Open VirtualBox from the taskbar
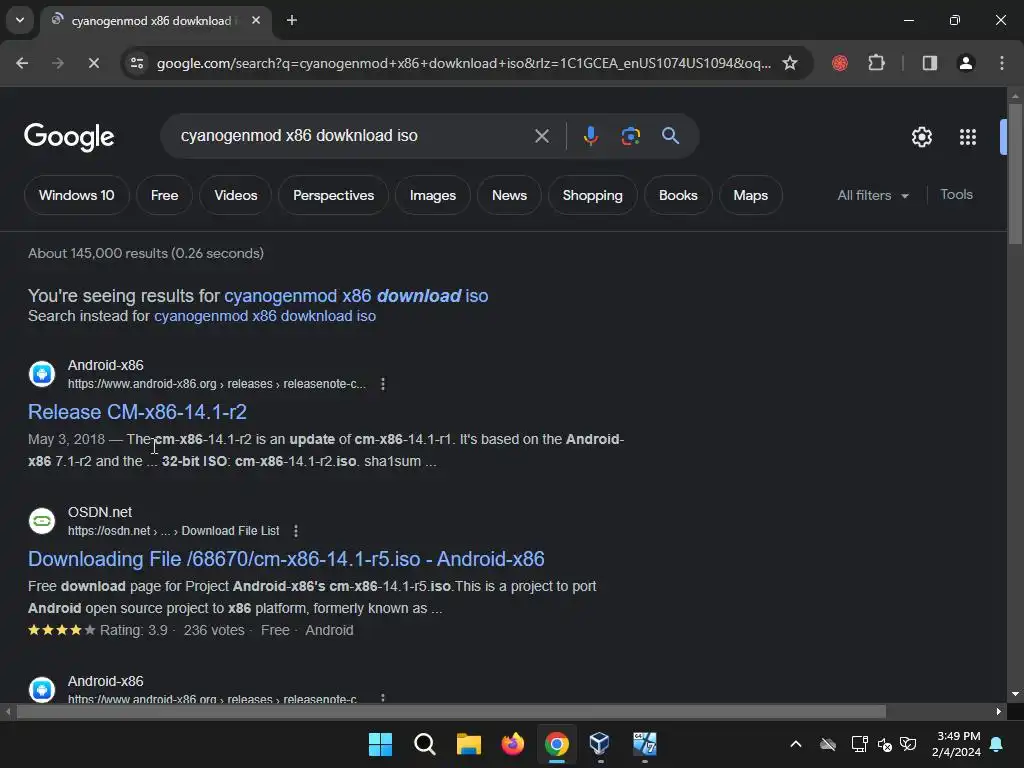Screen dimensions: 1024x768 600,744
